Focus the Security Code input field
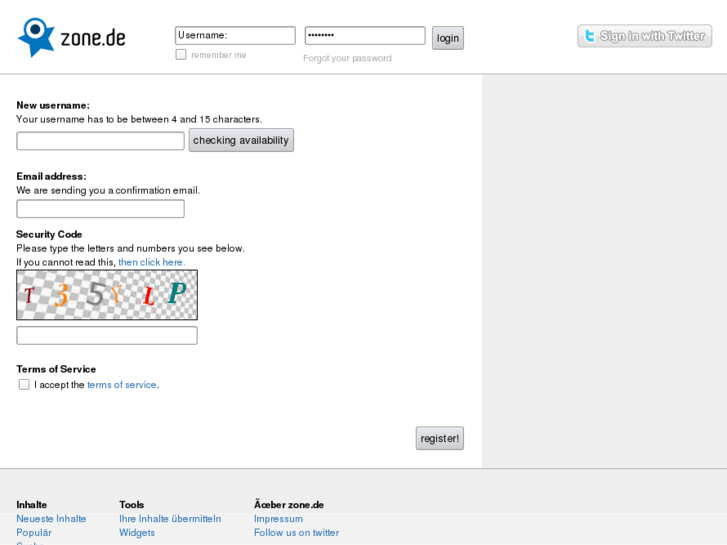The image size is (727, 545). [x=107, y=335]
